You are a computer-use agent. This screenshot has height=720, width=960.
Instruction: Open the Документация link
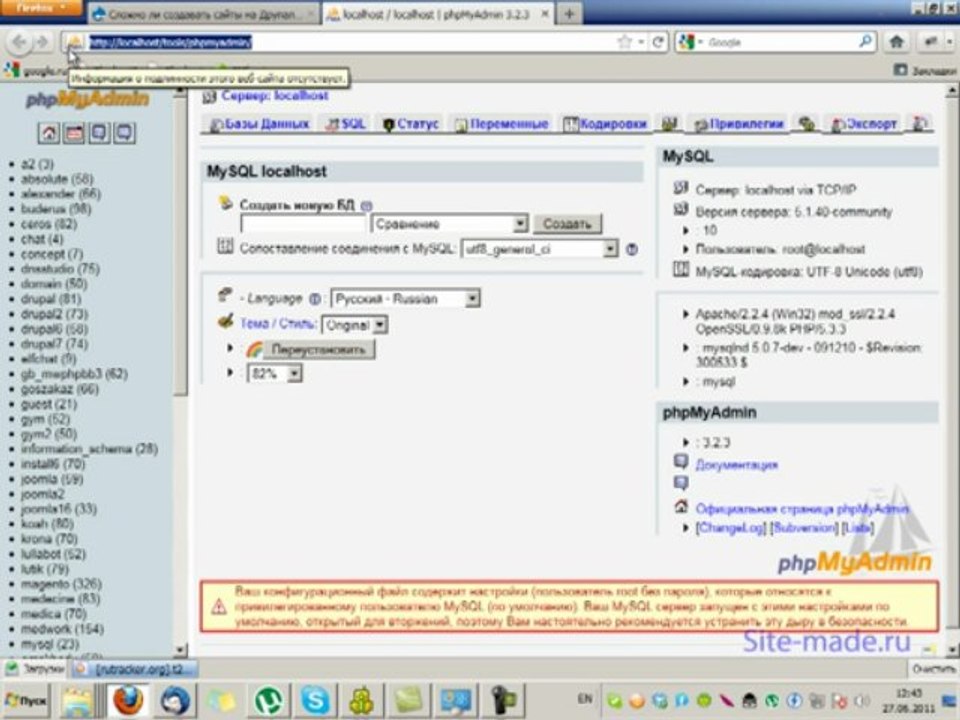coord(737,465)
